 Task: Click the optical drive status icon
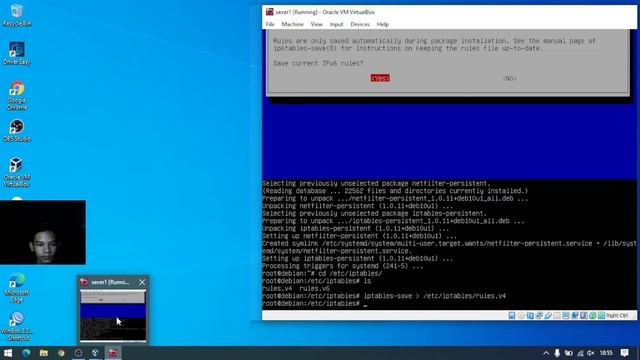521,316
